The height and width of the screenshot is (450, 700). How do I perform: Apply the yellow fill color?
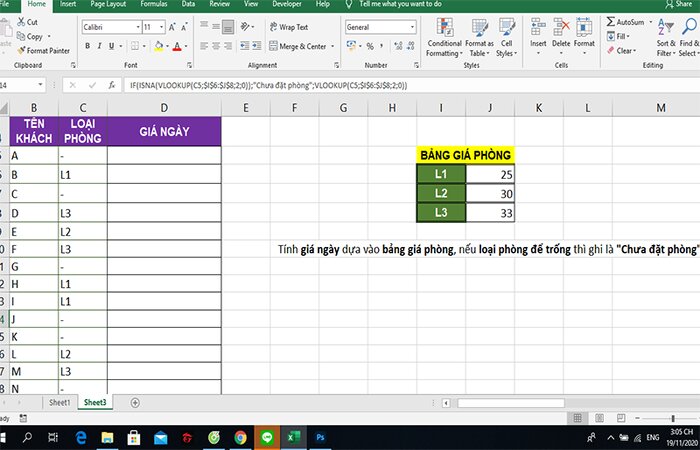(x=159, y=46)
